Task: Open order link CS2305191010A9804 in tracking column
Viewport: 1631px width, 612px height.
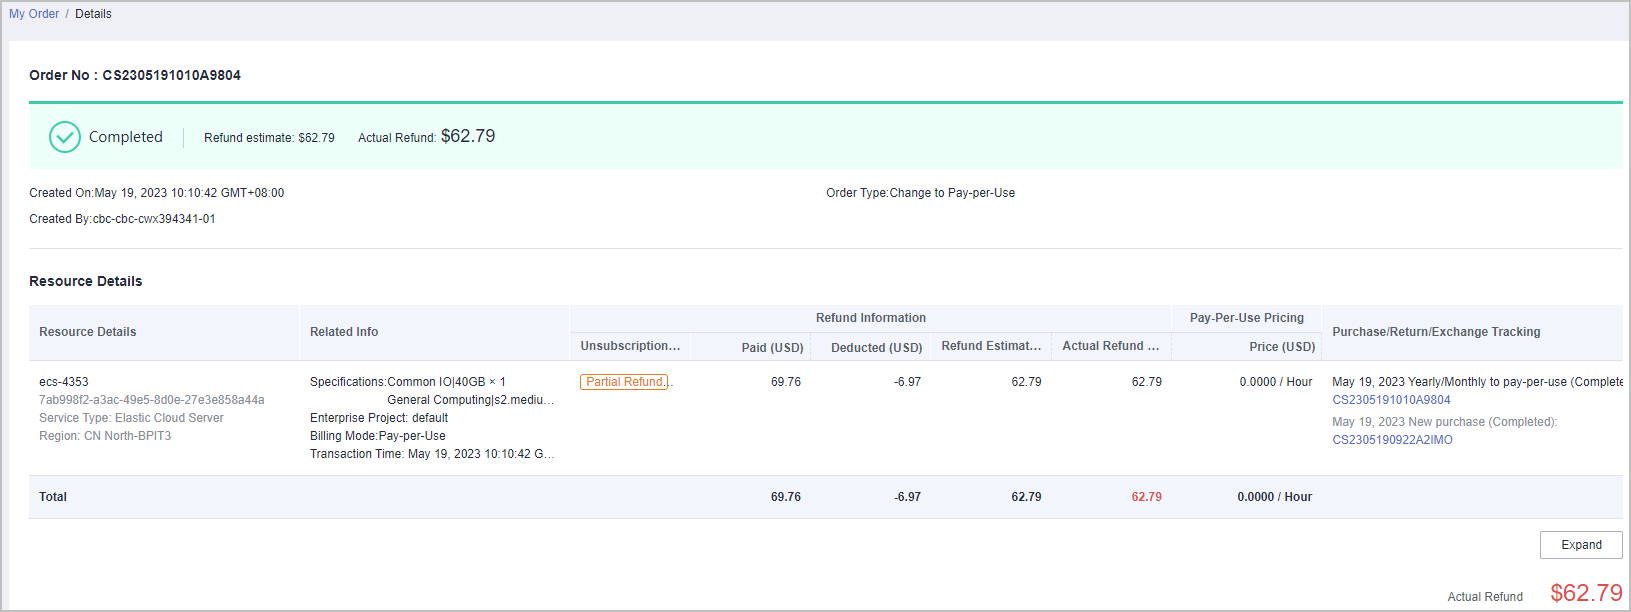Action: [x=1391, y=400]
